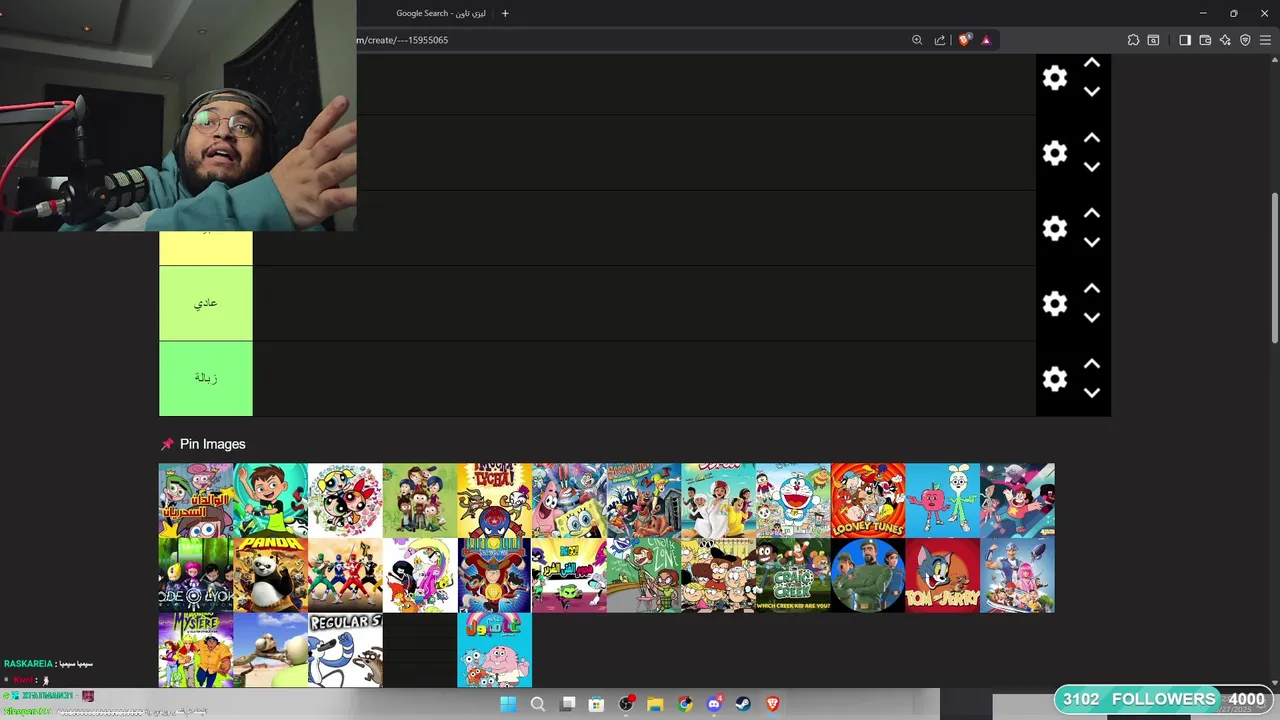Open taskbar Search
1280x720 pixels.
(538, 704)
